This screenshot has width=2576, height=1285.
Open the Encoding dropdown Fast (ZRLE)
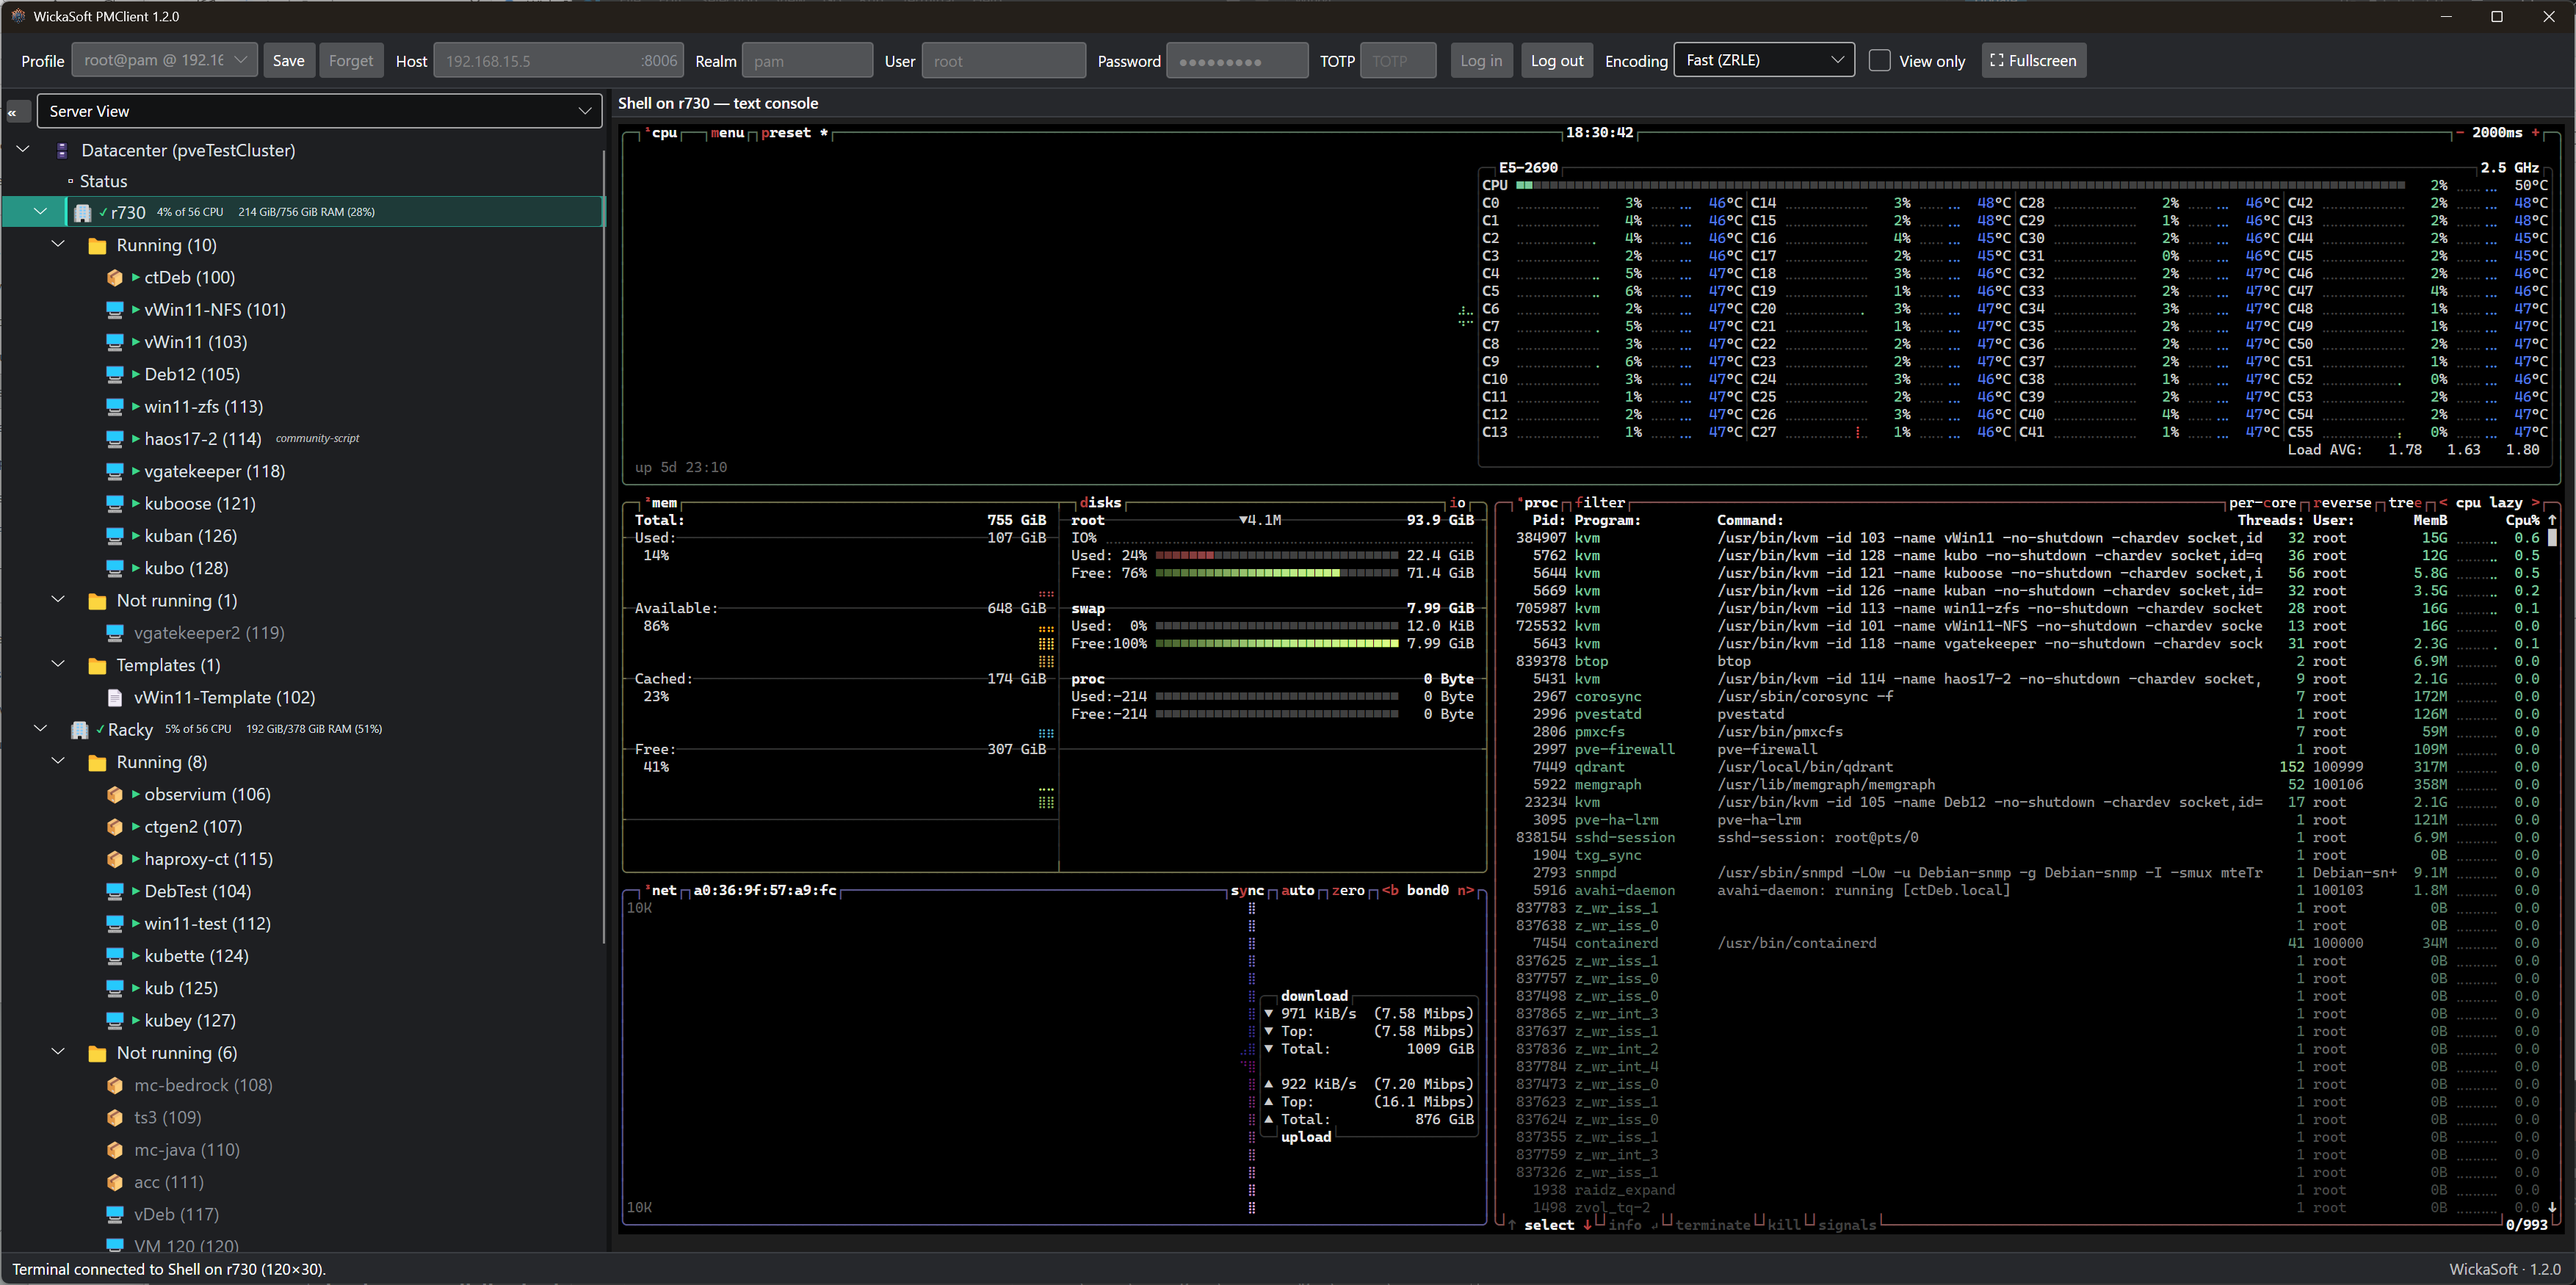(x=1764, y=60)
